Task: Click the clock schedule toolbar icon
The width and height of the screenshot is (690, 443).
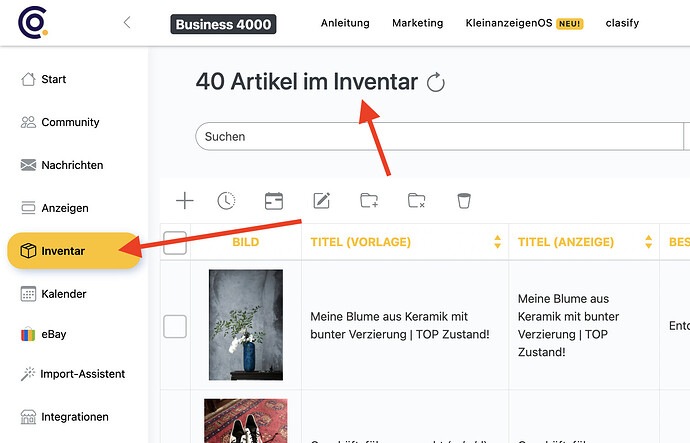Action: tap(227, 201)
